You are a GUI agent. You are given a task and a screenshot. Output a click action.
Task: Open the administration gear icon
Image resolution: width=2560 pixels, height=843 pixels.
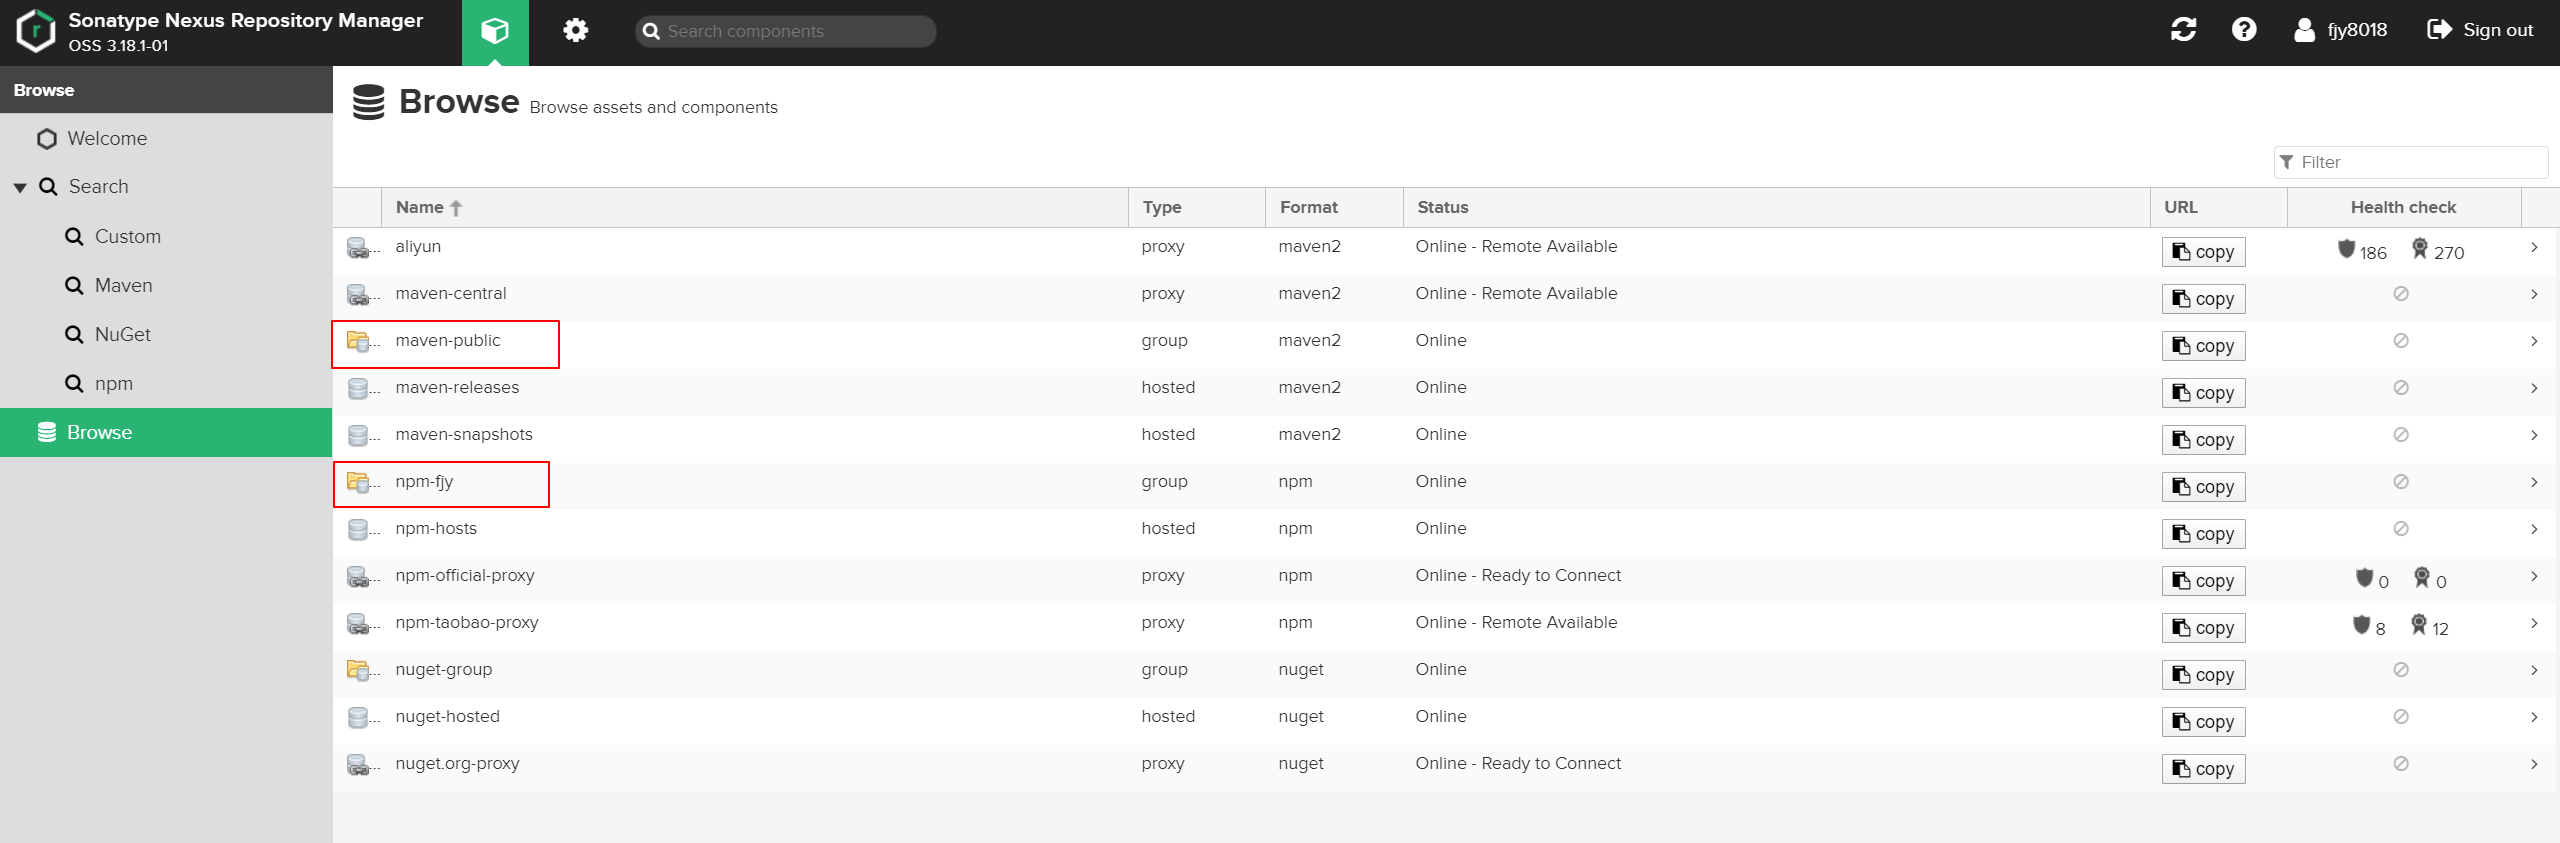575,31
